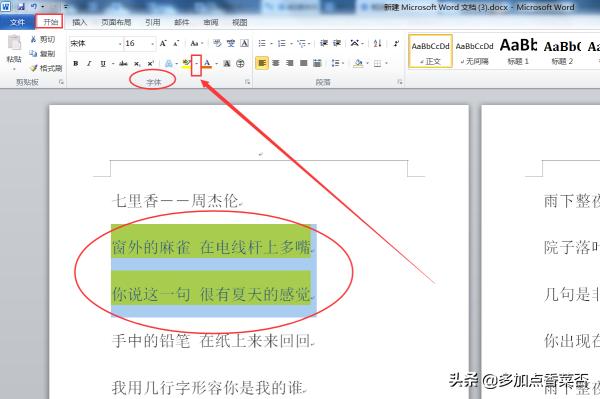Click the bullet list icon
The height and width of the screenshot is (399, 600).
click(x=262, y=43)
